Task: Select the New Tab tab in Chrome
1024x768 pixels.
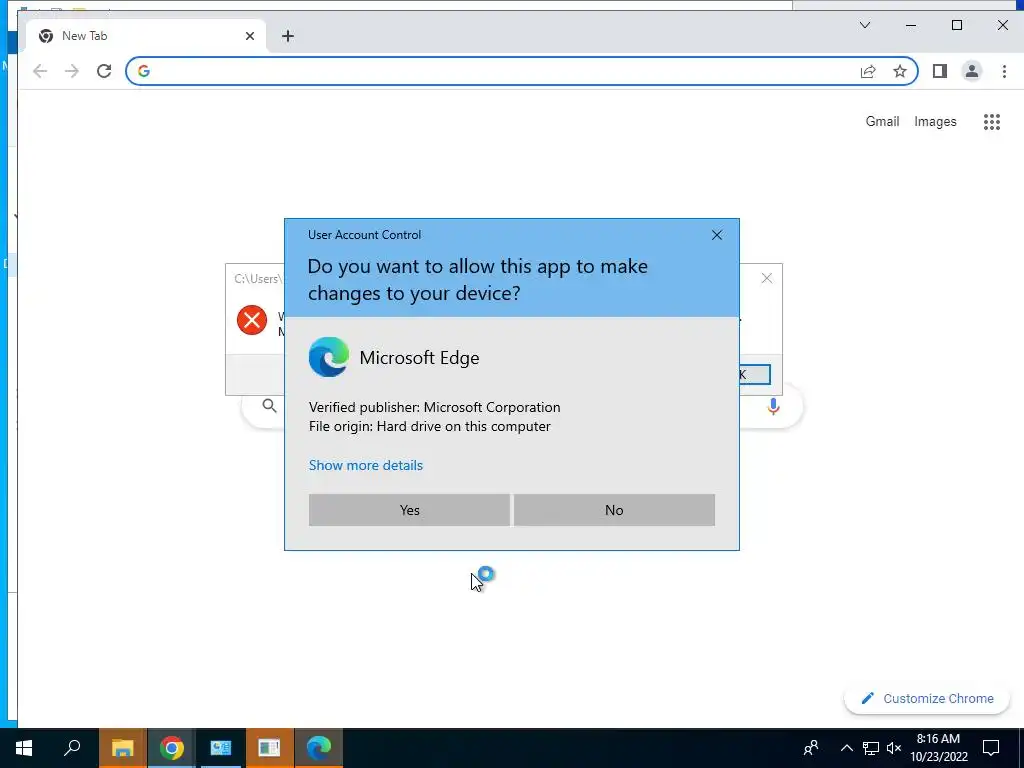Action: coord(147,36)
